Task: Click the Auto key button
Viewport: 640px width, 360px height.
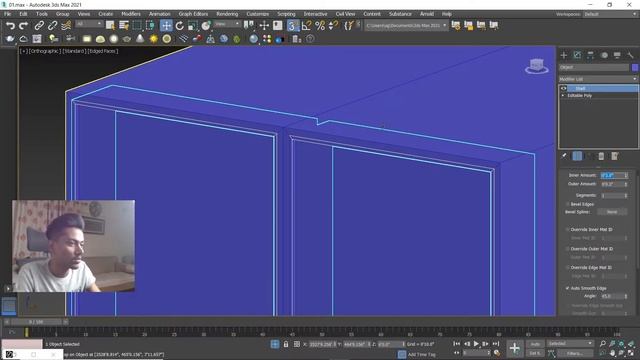Action: 535,344
